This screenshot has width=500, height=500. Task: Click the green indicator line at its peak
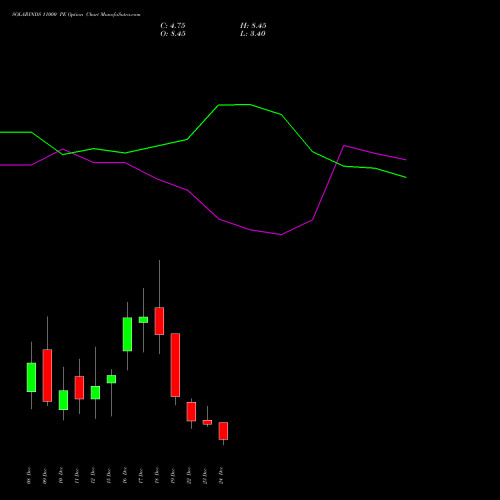pyautogui.click(x=250, y=105)
